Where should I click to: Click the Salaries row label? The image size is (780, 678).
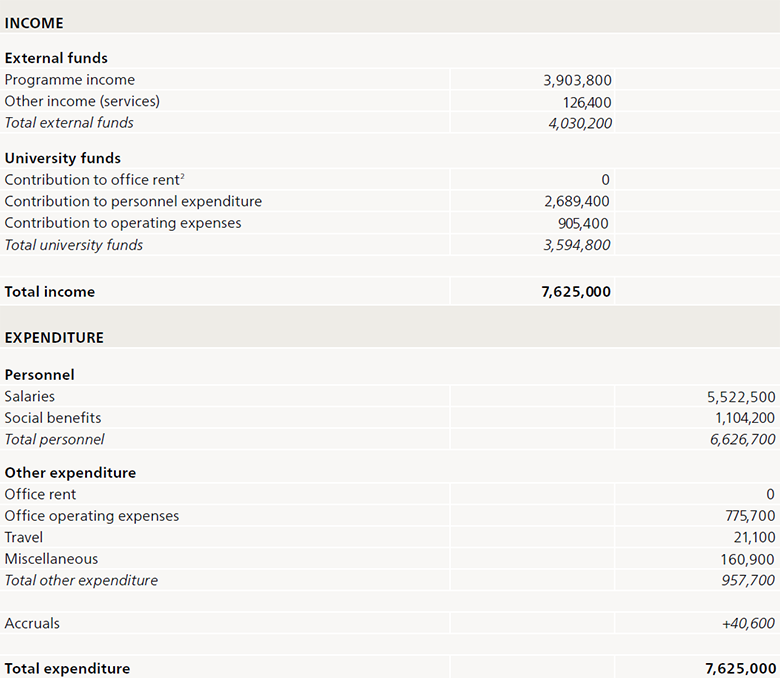pyautogui.click(x=30, y=396)
